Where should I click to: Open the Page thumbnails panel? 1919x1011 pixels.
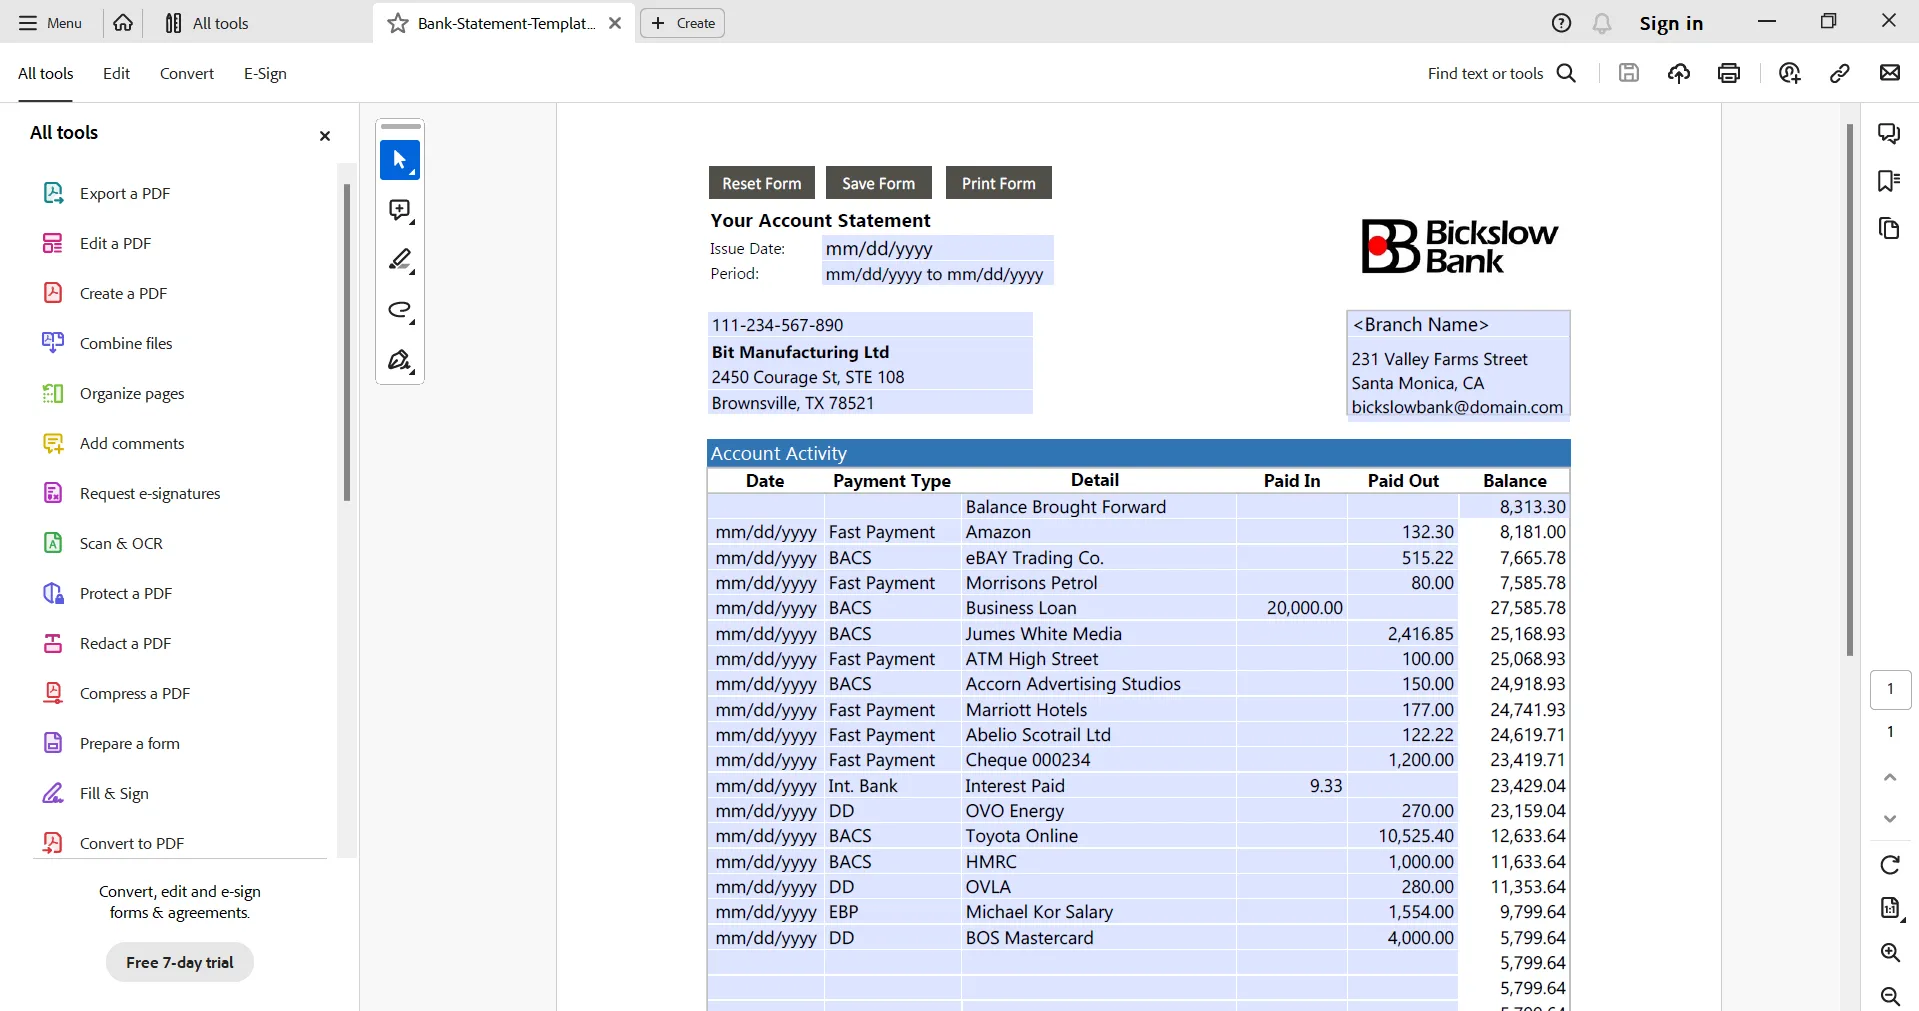tap(1889, 229)
